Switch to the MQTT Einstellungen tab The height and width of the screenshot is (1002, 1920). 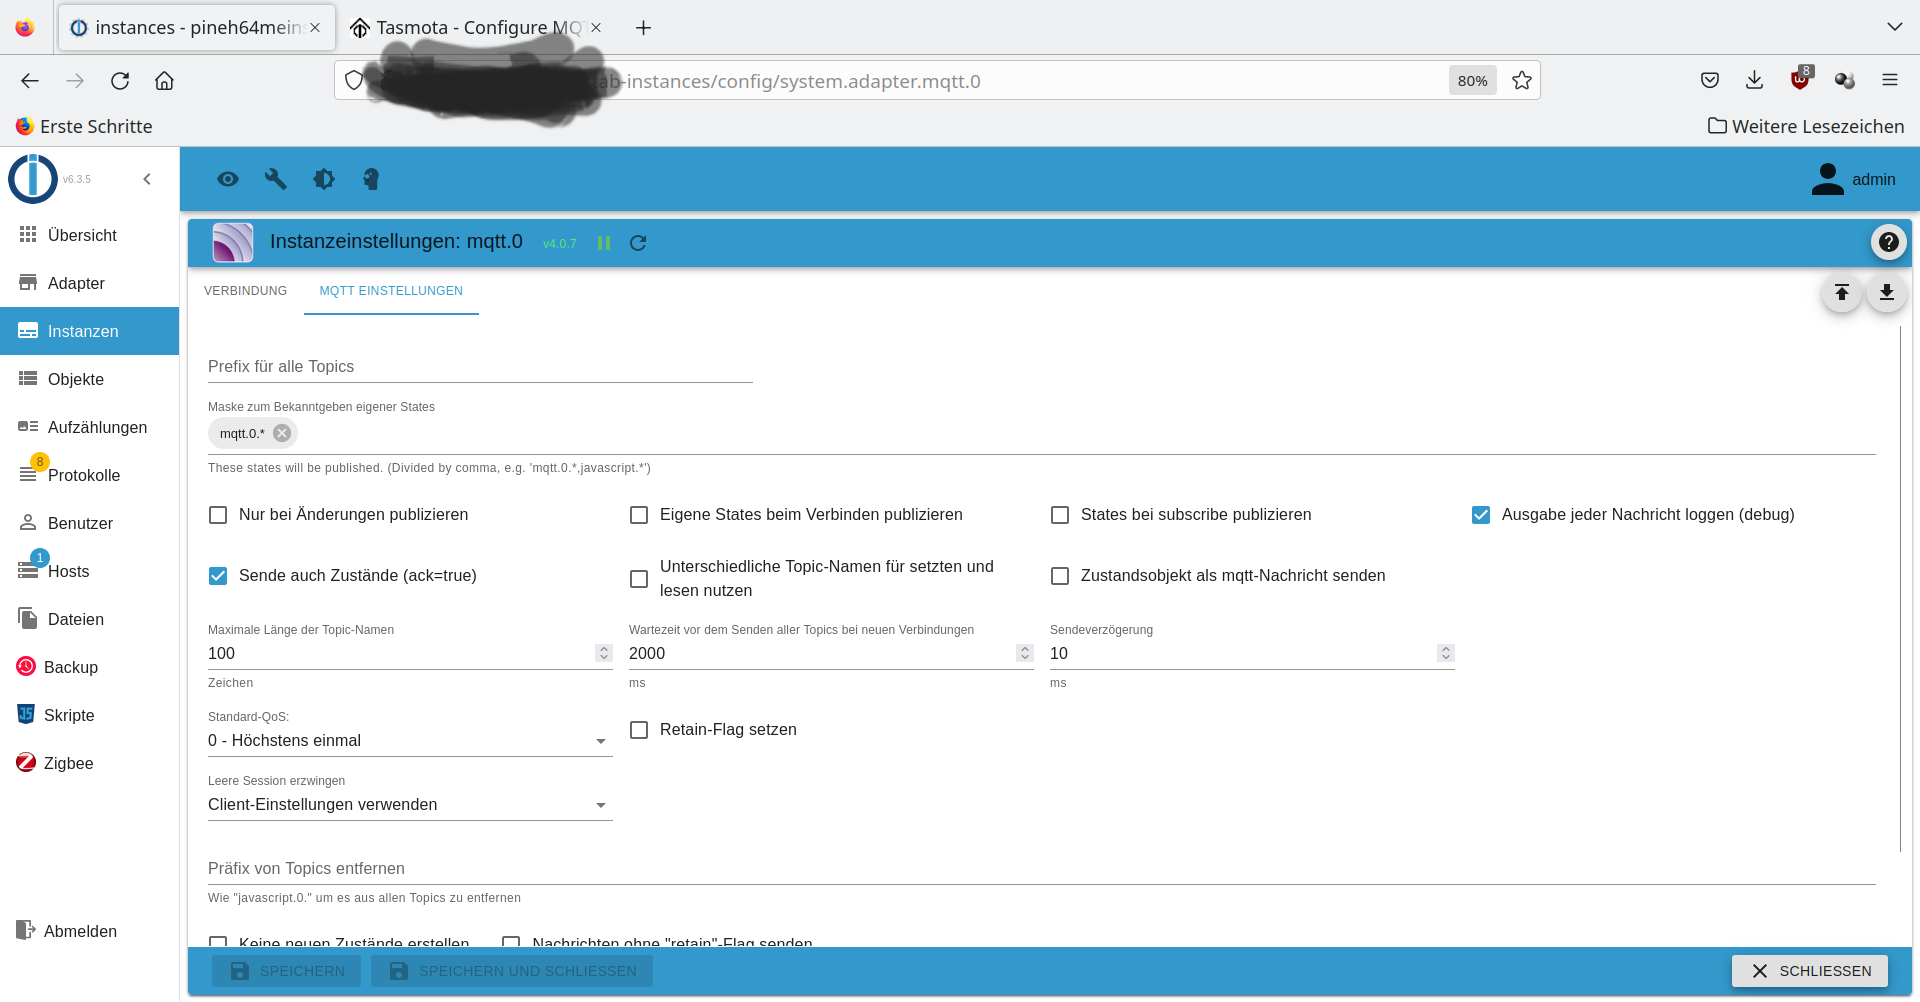[391, 291]
